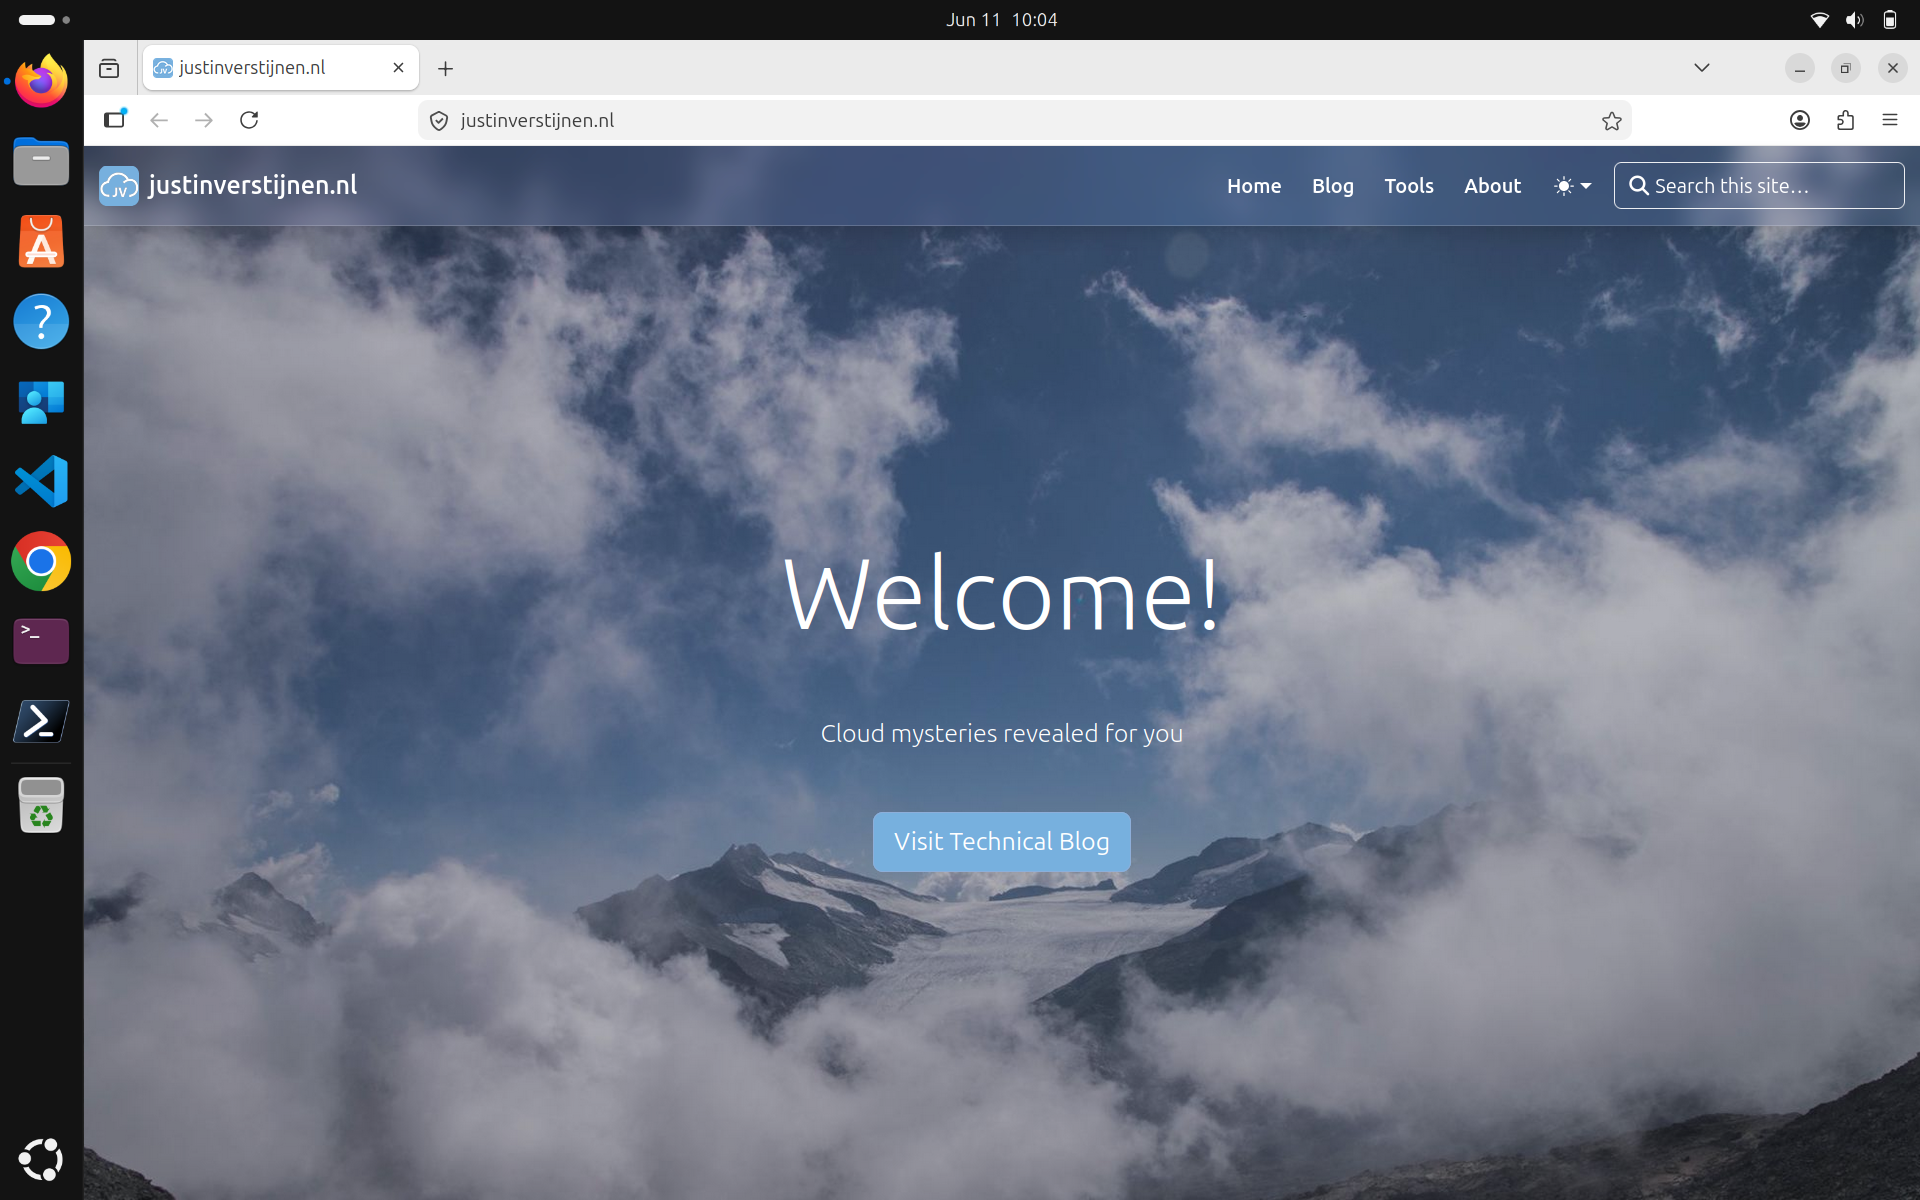This screenshot has width=1920, height=1200.
Task: Click the Firefox View recent browsing icon
Action: click(109, 68)
